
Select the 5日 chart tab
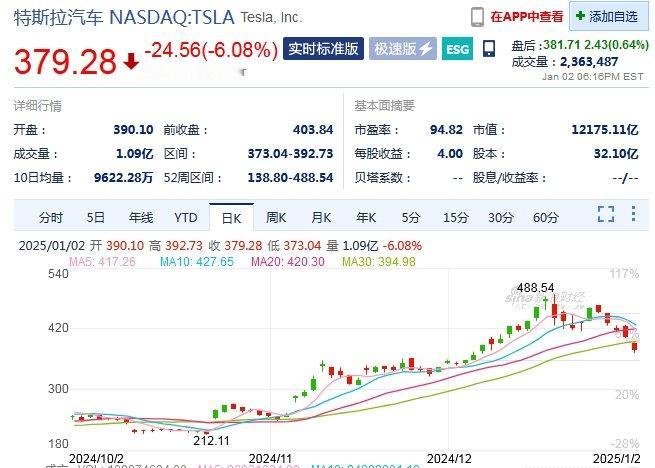click(x=96, y=218)
